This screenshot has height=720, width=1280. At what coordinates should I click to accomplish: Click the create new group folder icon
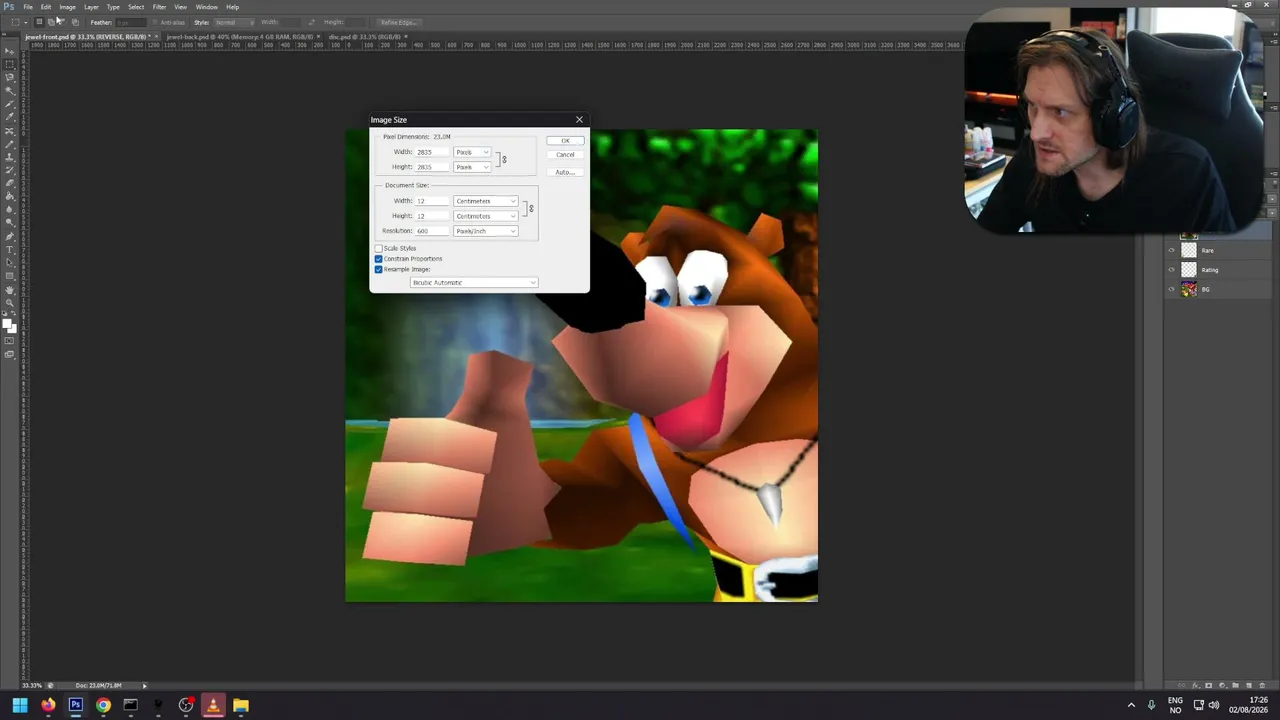click(1236, 686)
